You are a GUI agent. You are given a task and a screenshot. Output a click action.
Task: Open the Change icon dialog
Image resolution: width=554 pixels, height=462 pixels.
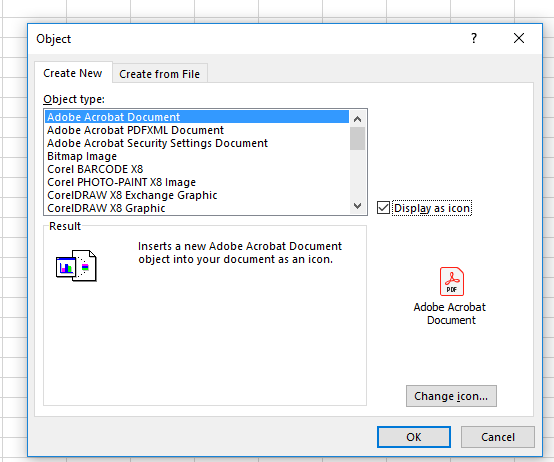pyautogui.click(x=451, y=396)
